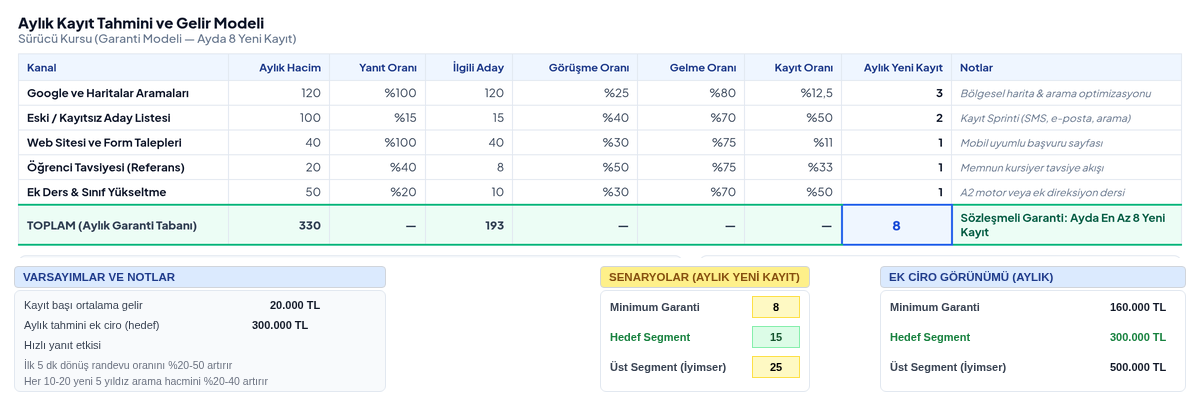Click the yellow Üst Segment value 25
1200x400 pixels.
(776, 367)
